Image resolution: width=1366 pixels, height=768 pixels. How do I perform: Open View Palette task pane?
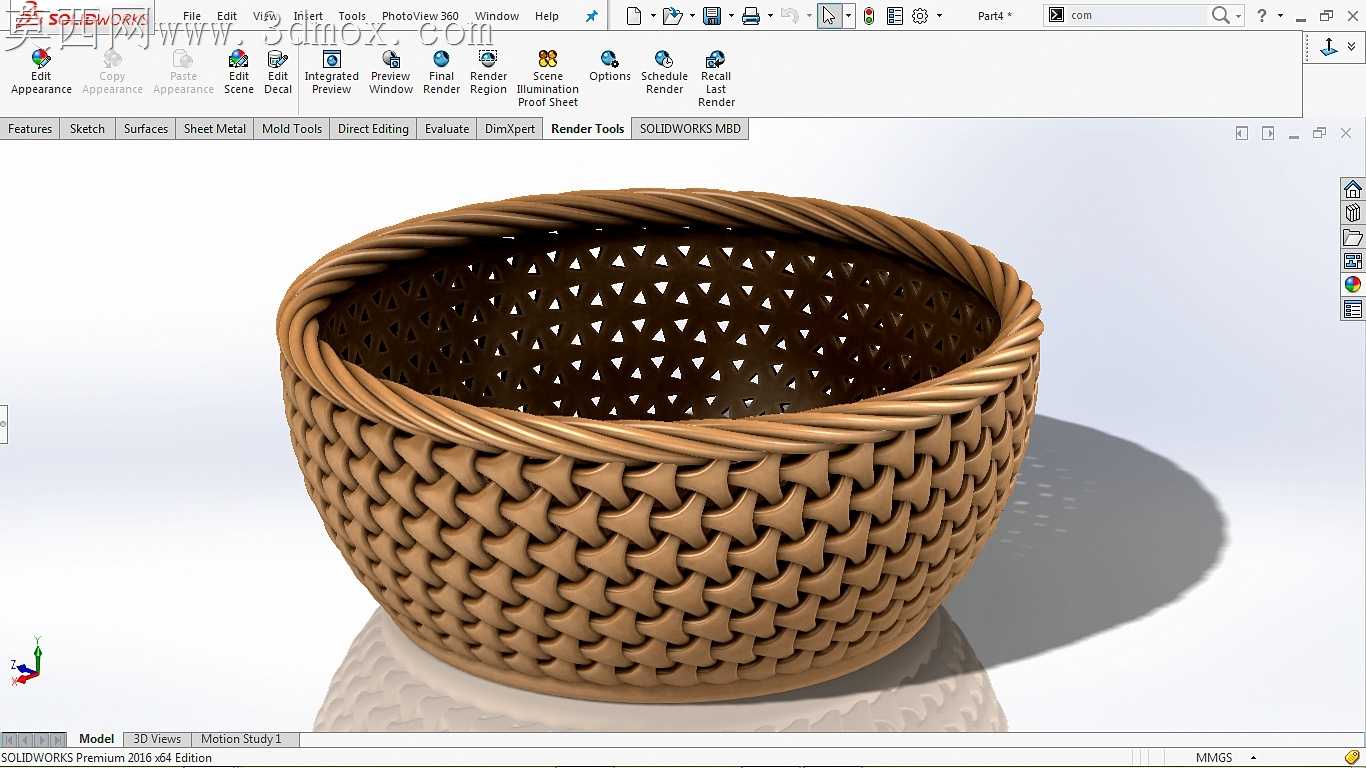[x=1353, y=261]
